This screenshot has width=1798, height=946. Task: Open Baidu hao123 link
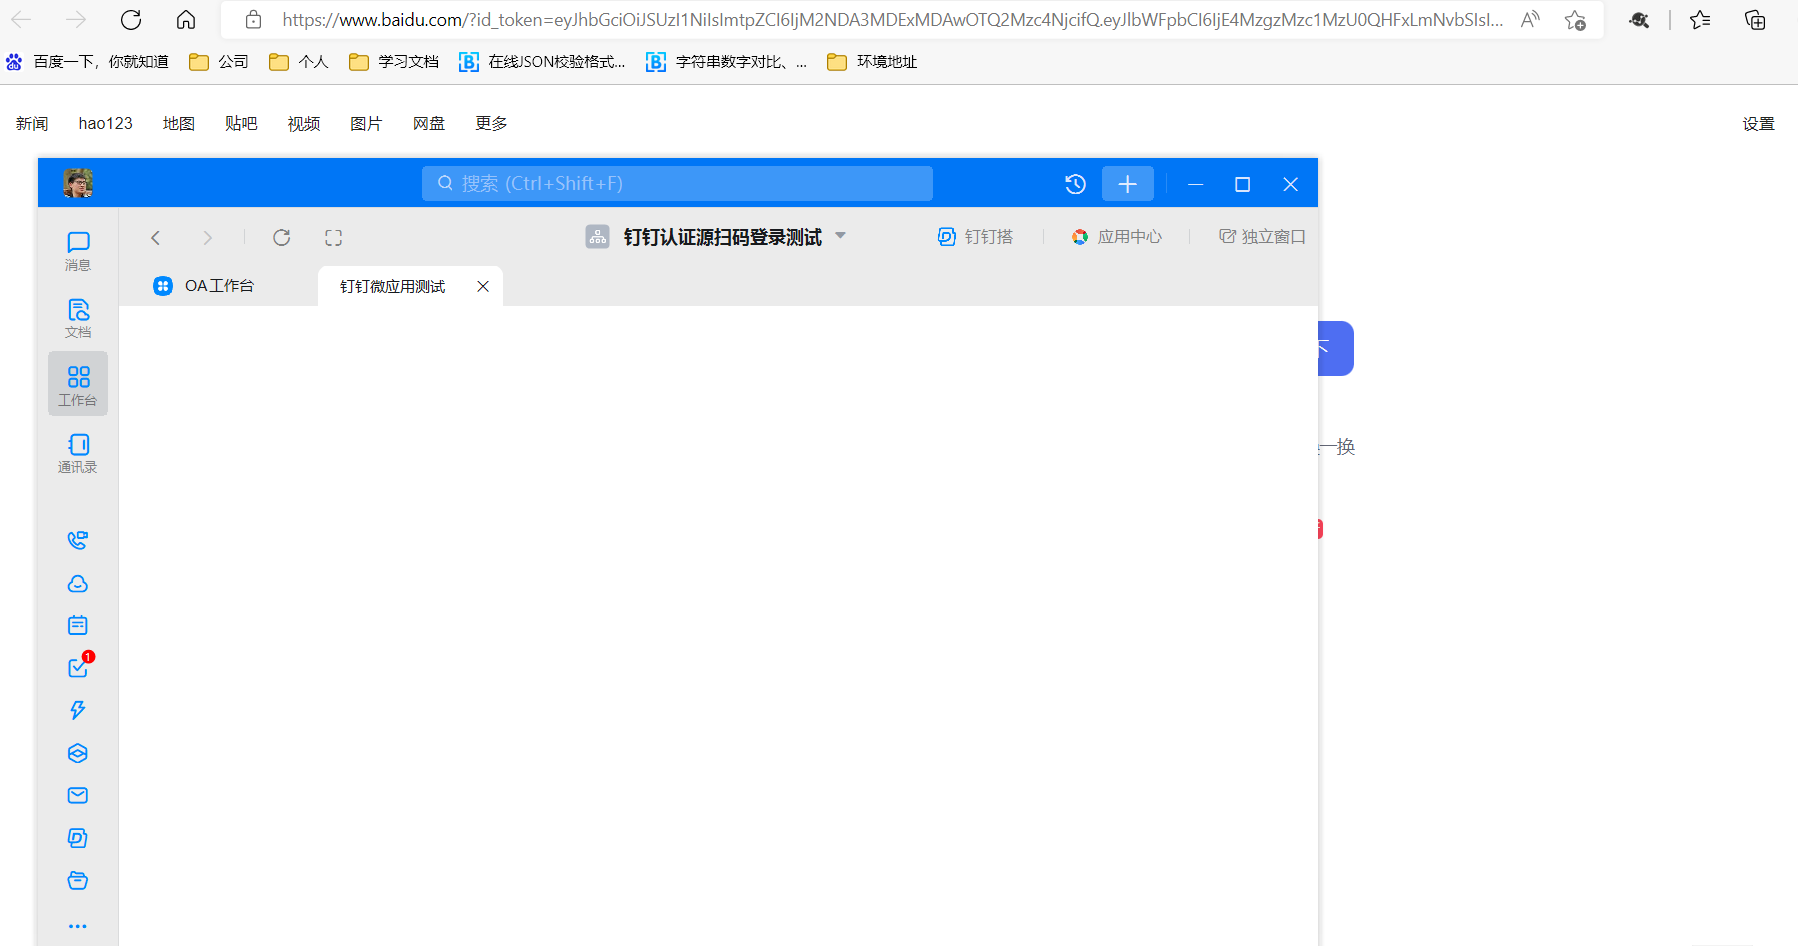pos(106,124)
